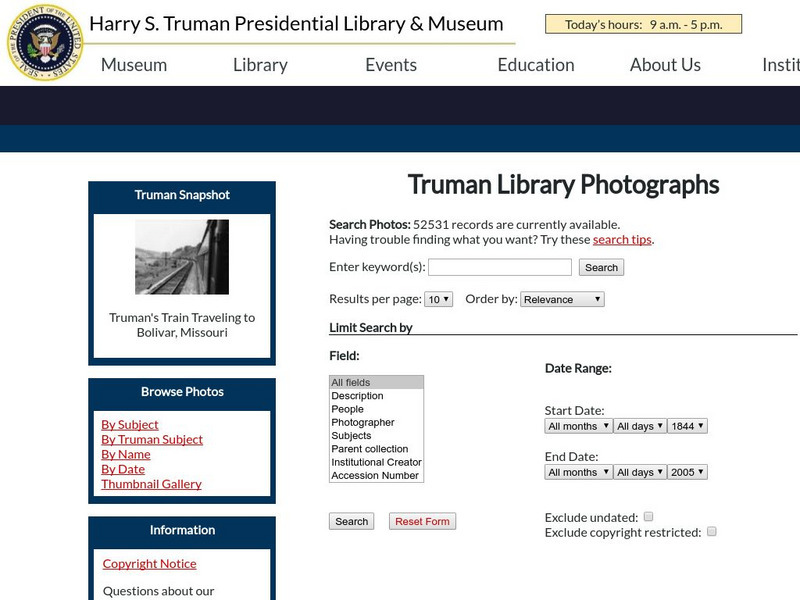This screenshot has height=600, width=800.
Task: Open Start Date All days dropdown
Action: coord(640,426)
